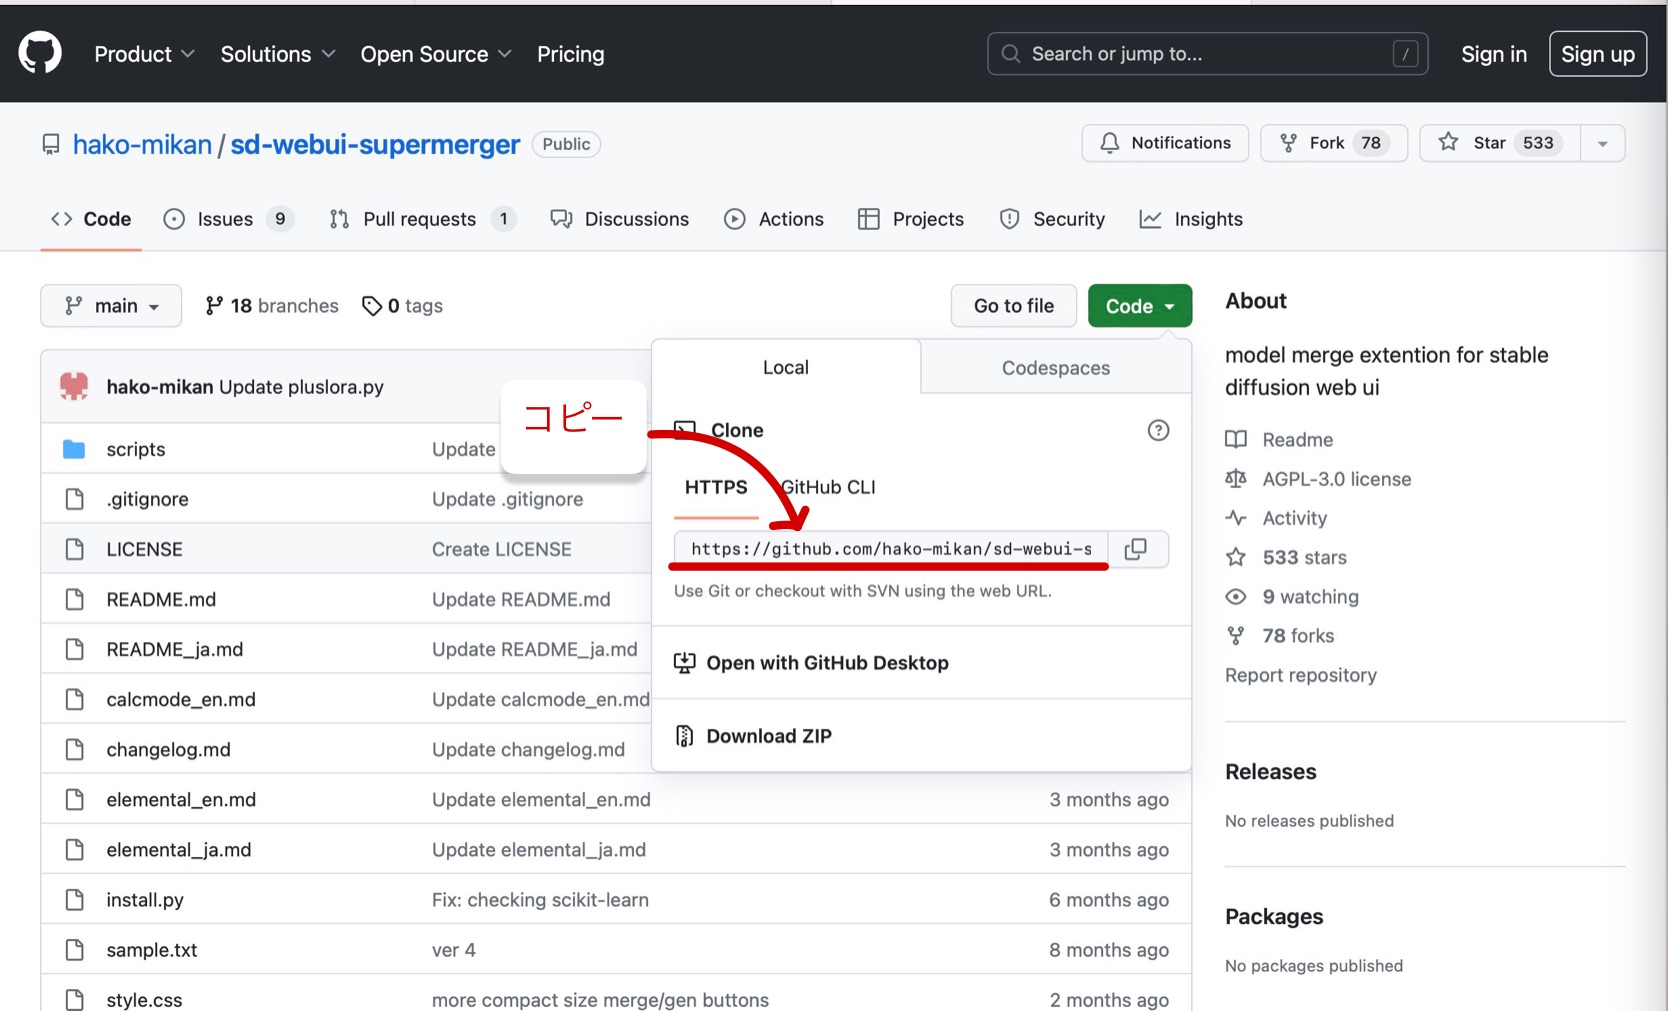
Task: Click the Clone help question mark icon
Action: pos(1158,430)
